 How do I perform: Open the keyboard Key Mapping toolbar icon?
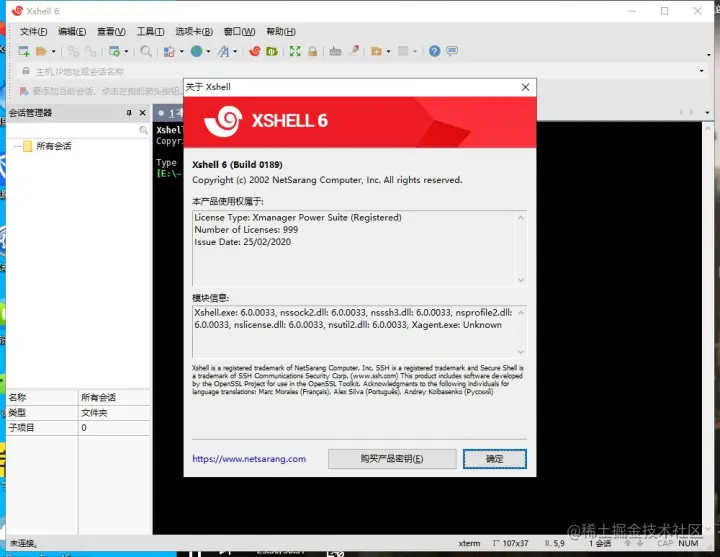point(335,51)
